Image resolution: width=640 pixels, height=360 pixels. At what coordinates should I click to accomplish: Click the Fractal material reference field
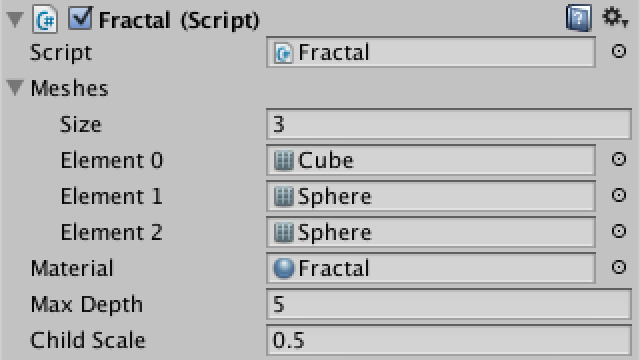point(431,268)
